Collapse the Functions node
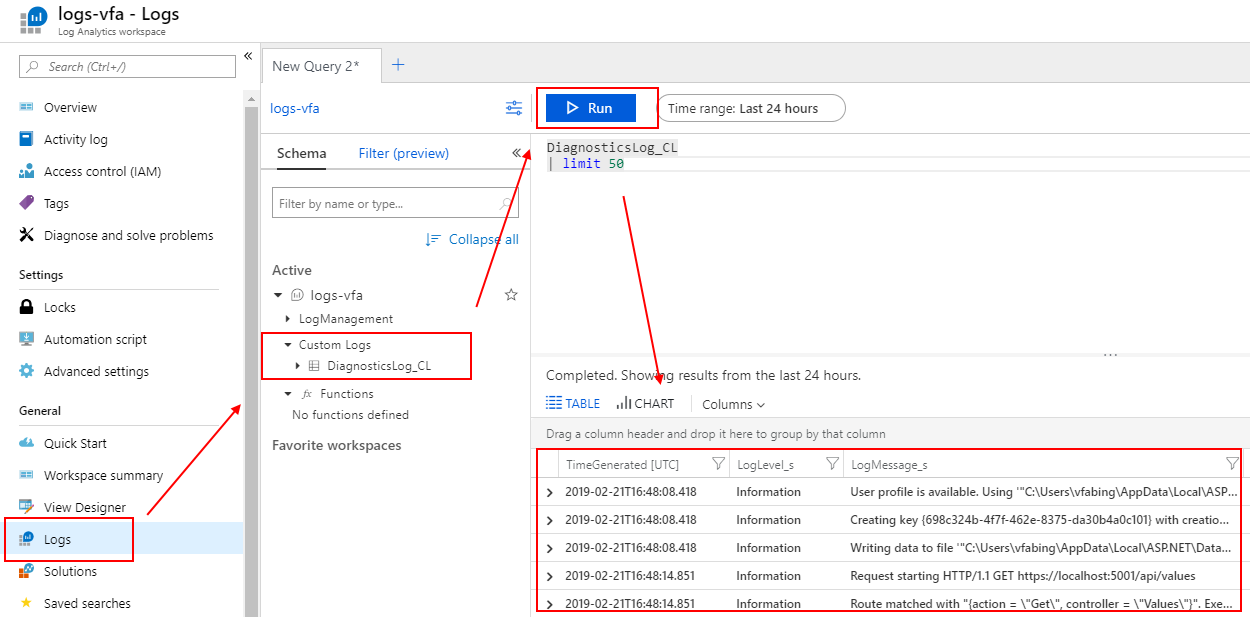 (x=288, y=394)
